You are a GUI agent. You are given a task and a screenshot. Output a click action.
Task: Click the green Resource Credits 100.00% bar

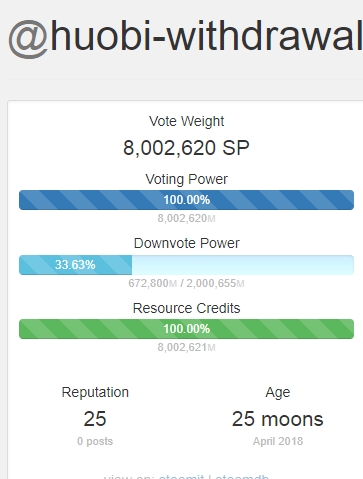pyautogui.click(x=186, y=329)
